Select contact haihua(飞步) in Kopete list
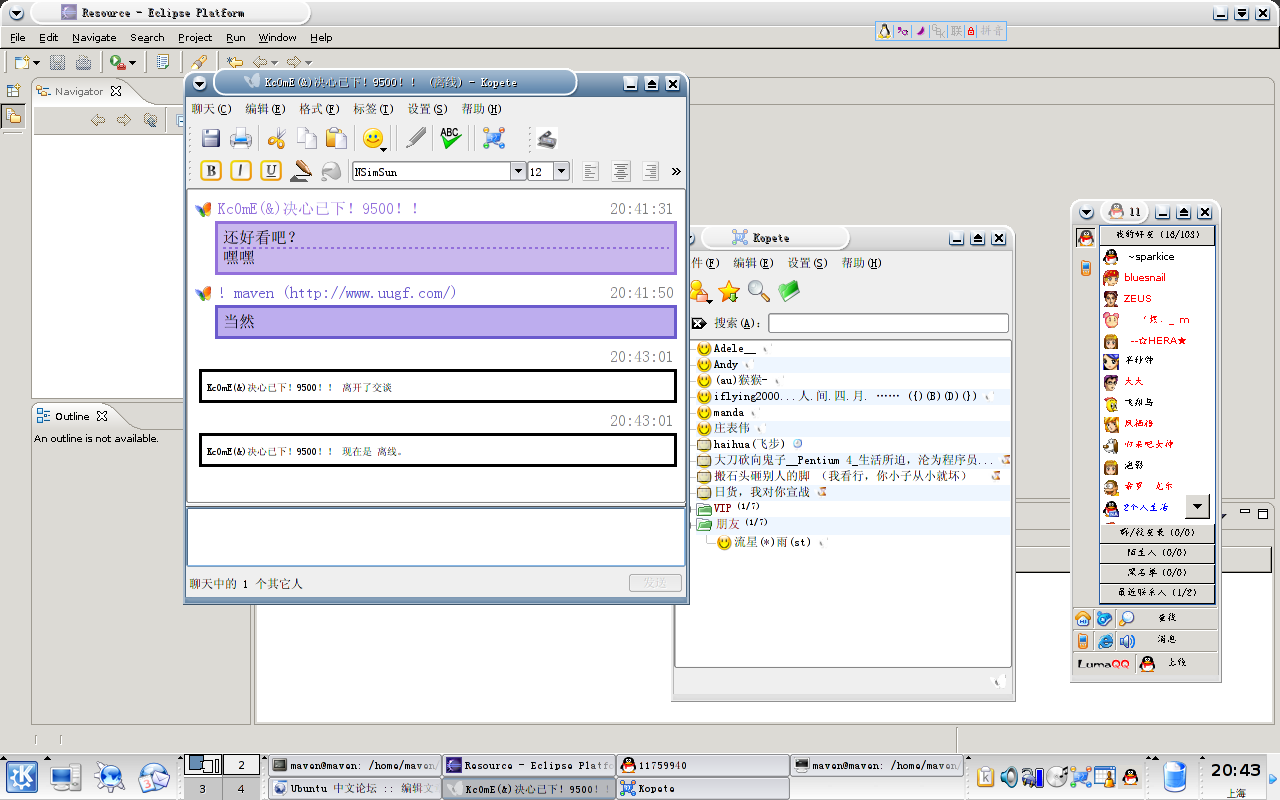 750,444
